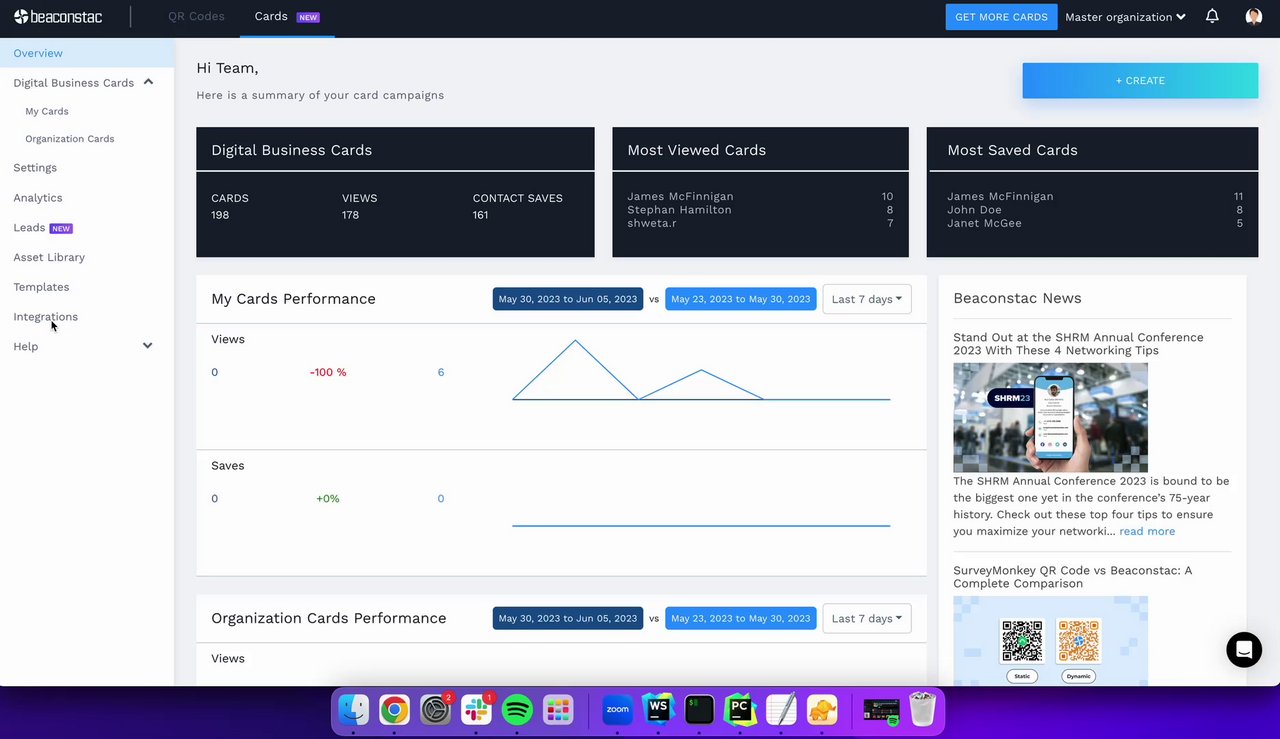Click James McFinnigan in Most Saved Cards
Image resolution: width=1280 pixels, height=739 pixels.
pyautogui.click(x=1000, y=197)
